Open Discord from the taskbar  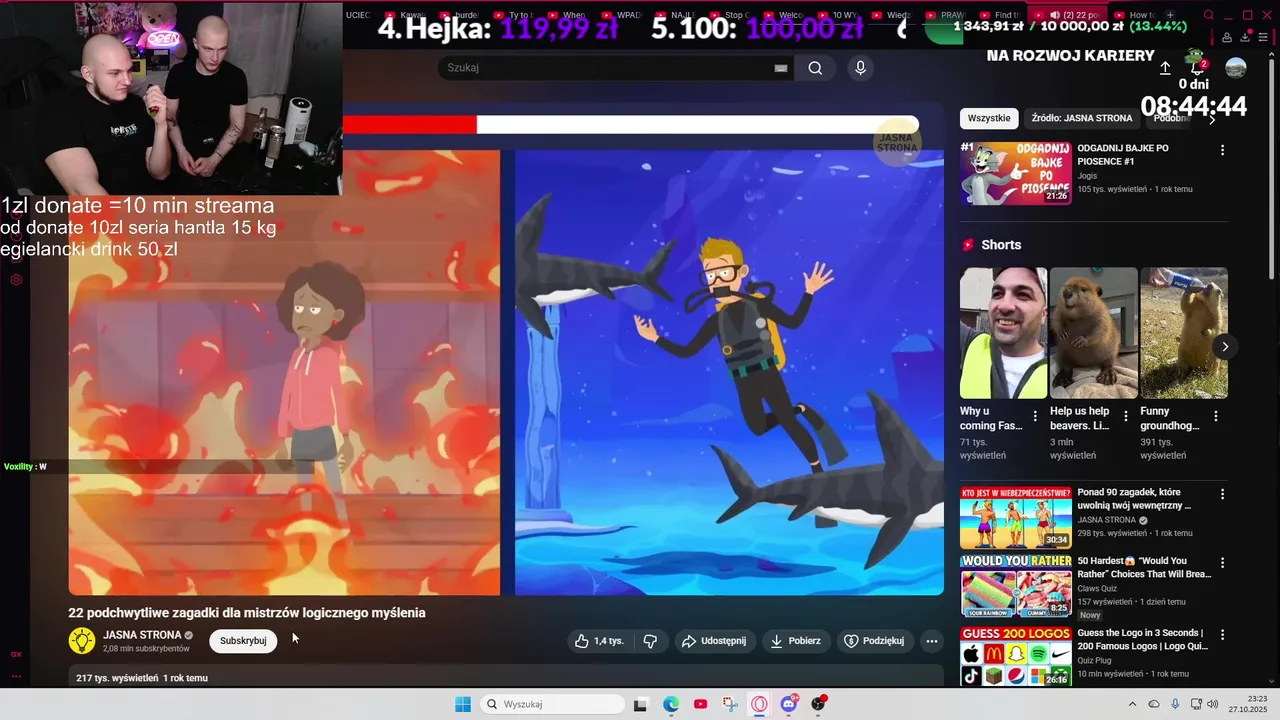point(789,704)
